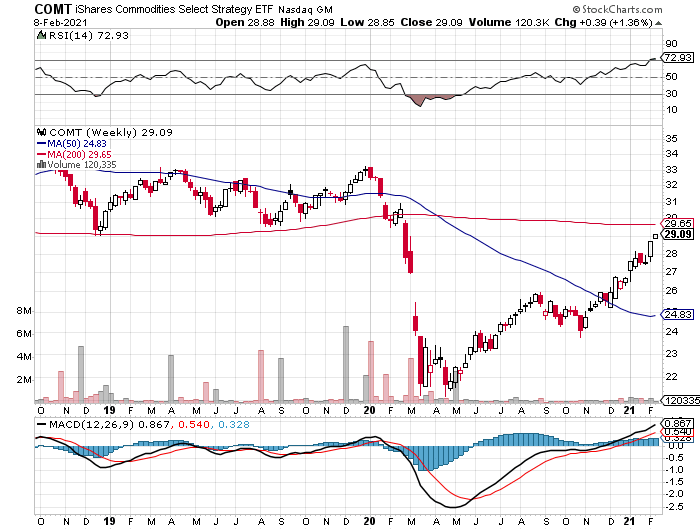Click the 120335 volume tag
The width and height of the screenshot is (700, 530).
coord(681,401)
